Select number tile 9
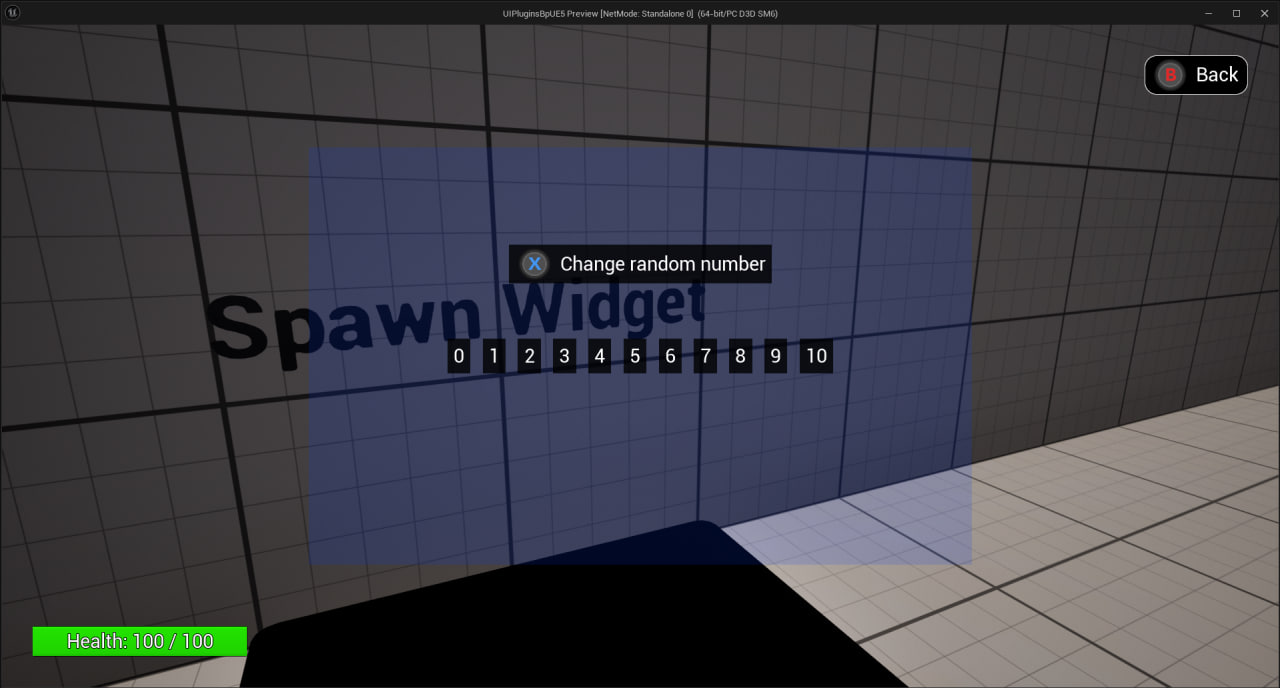This screenshot has height=688, width=1280. click(775, 356)
